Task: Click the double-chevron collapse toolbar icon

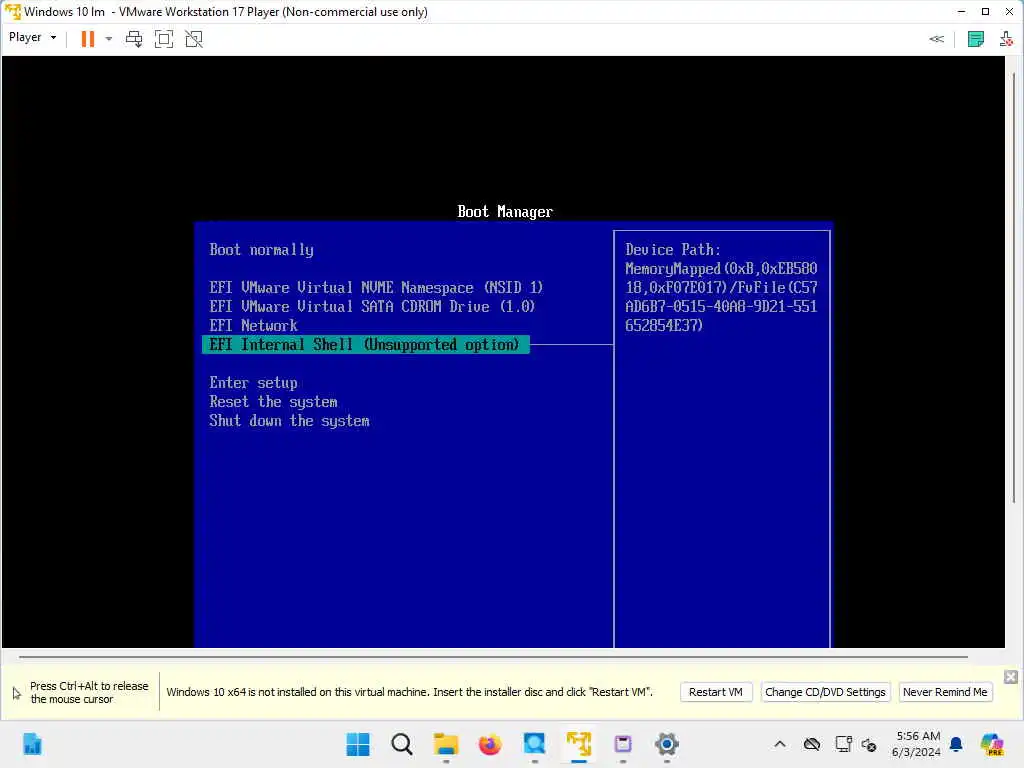Action: tap(936, 39)
